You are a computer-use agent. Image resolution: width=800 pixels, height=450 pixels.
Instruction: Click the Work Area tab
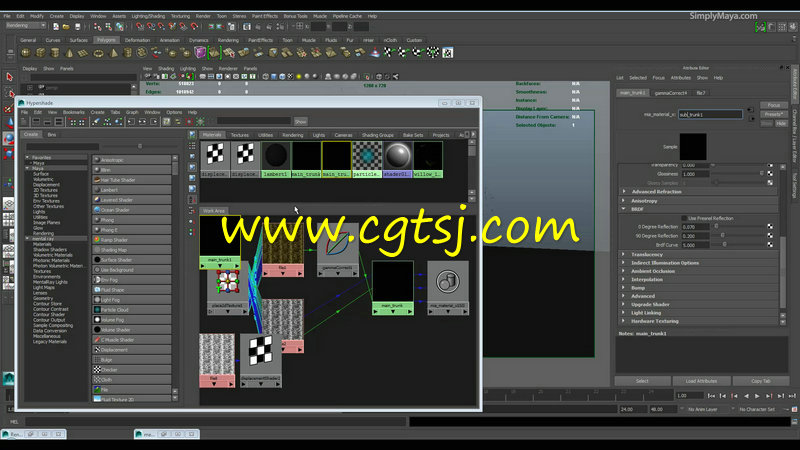coord(214,211)
